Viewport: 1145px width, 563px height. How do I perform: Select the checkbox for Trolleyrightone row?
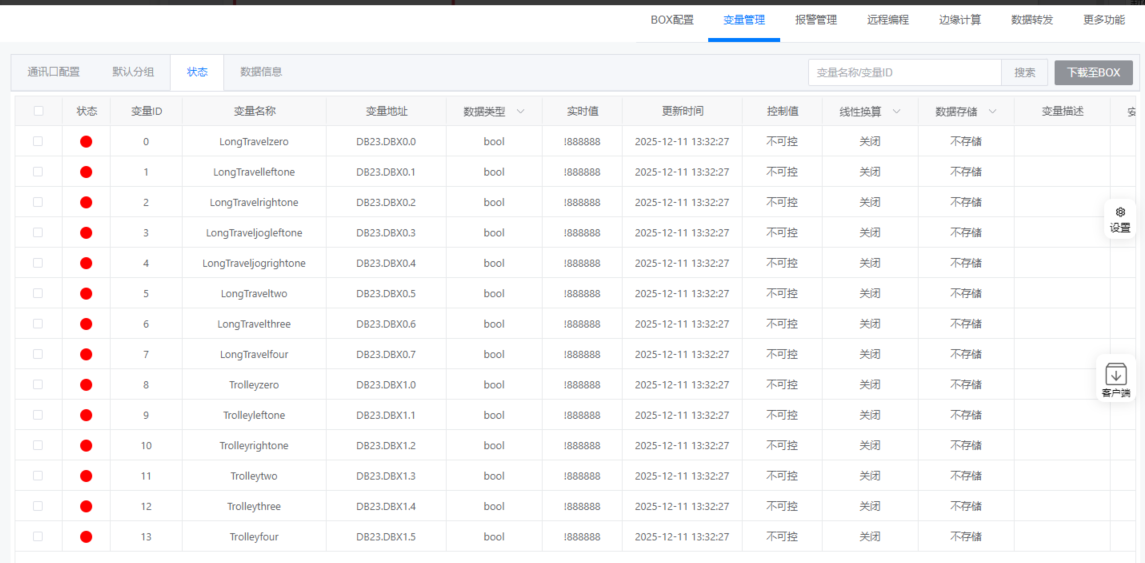point(38,446)
